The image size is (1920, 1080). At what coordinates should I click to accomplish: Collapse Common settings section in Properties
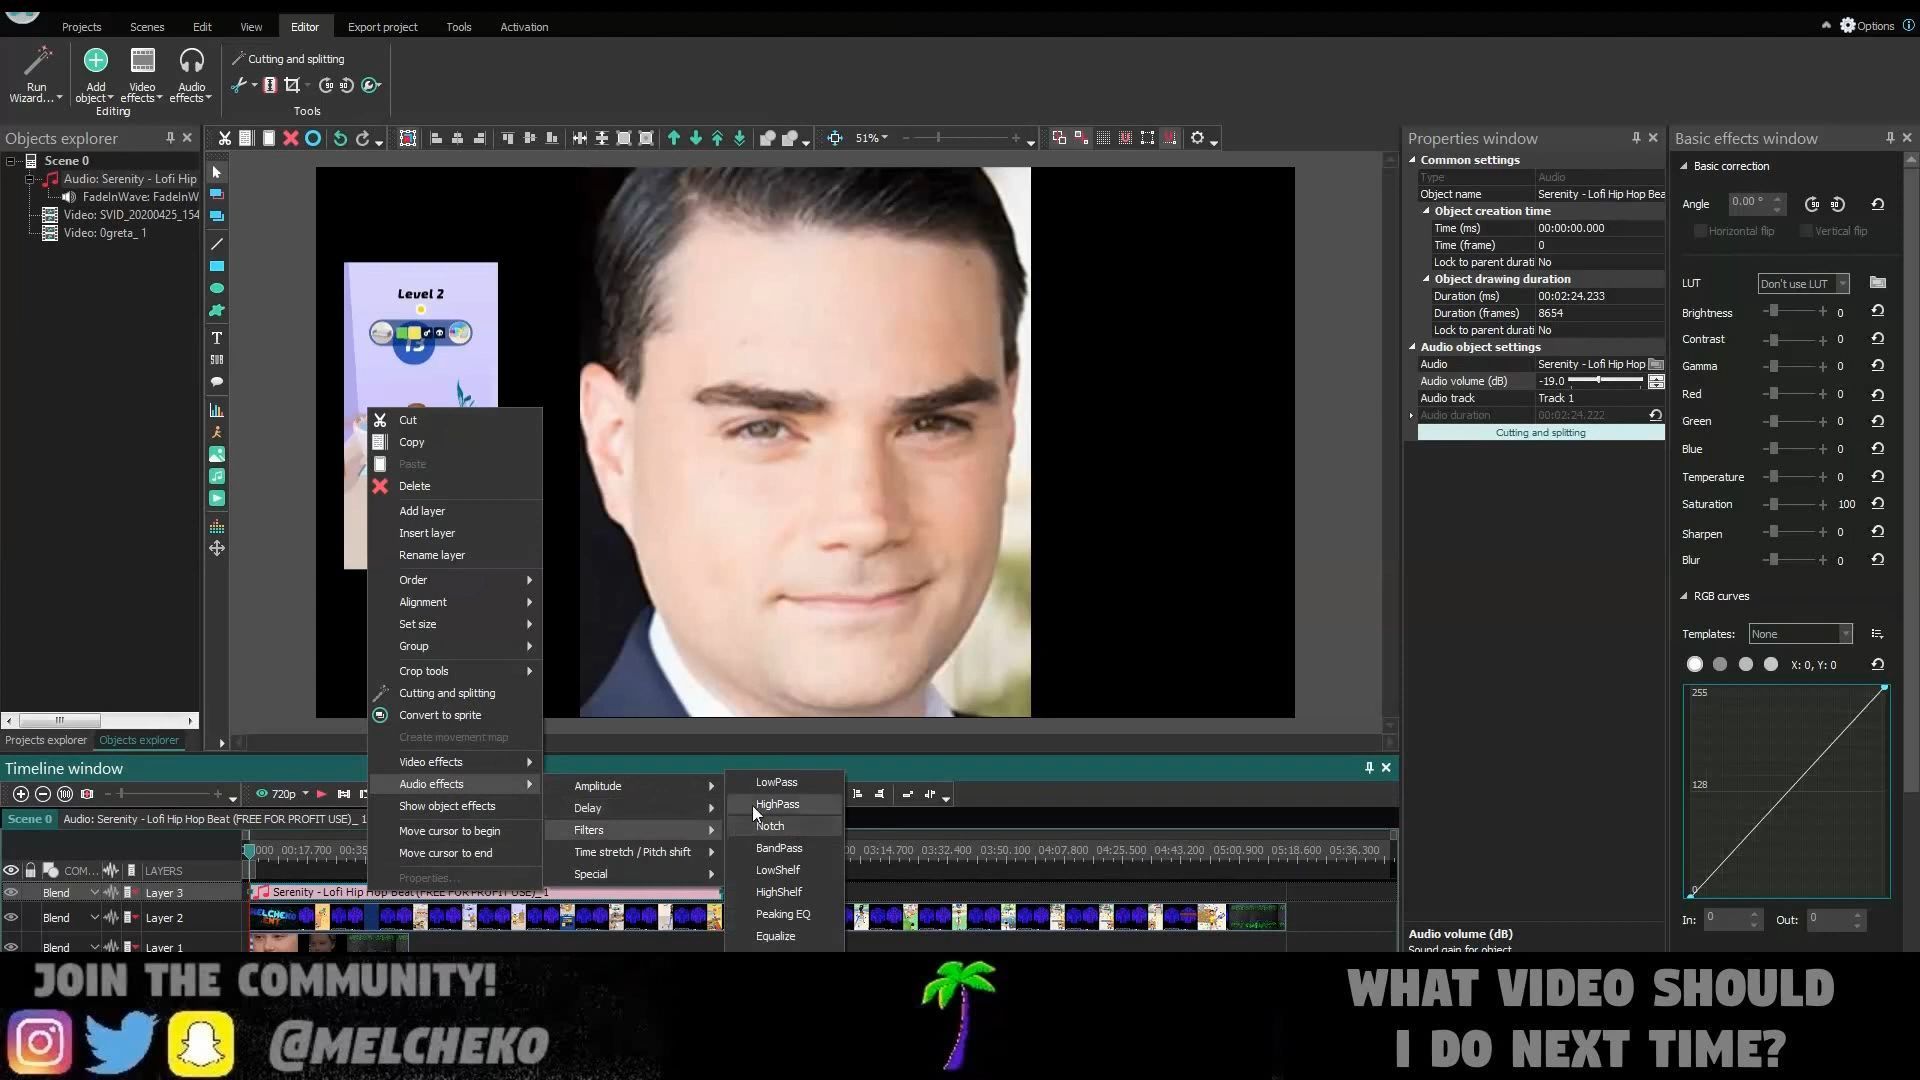(x=1413, y=160)
